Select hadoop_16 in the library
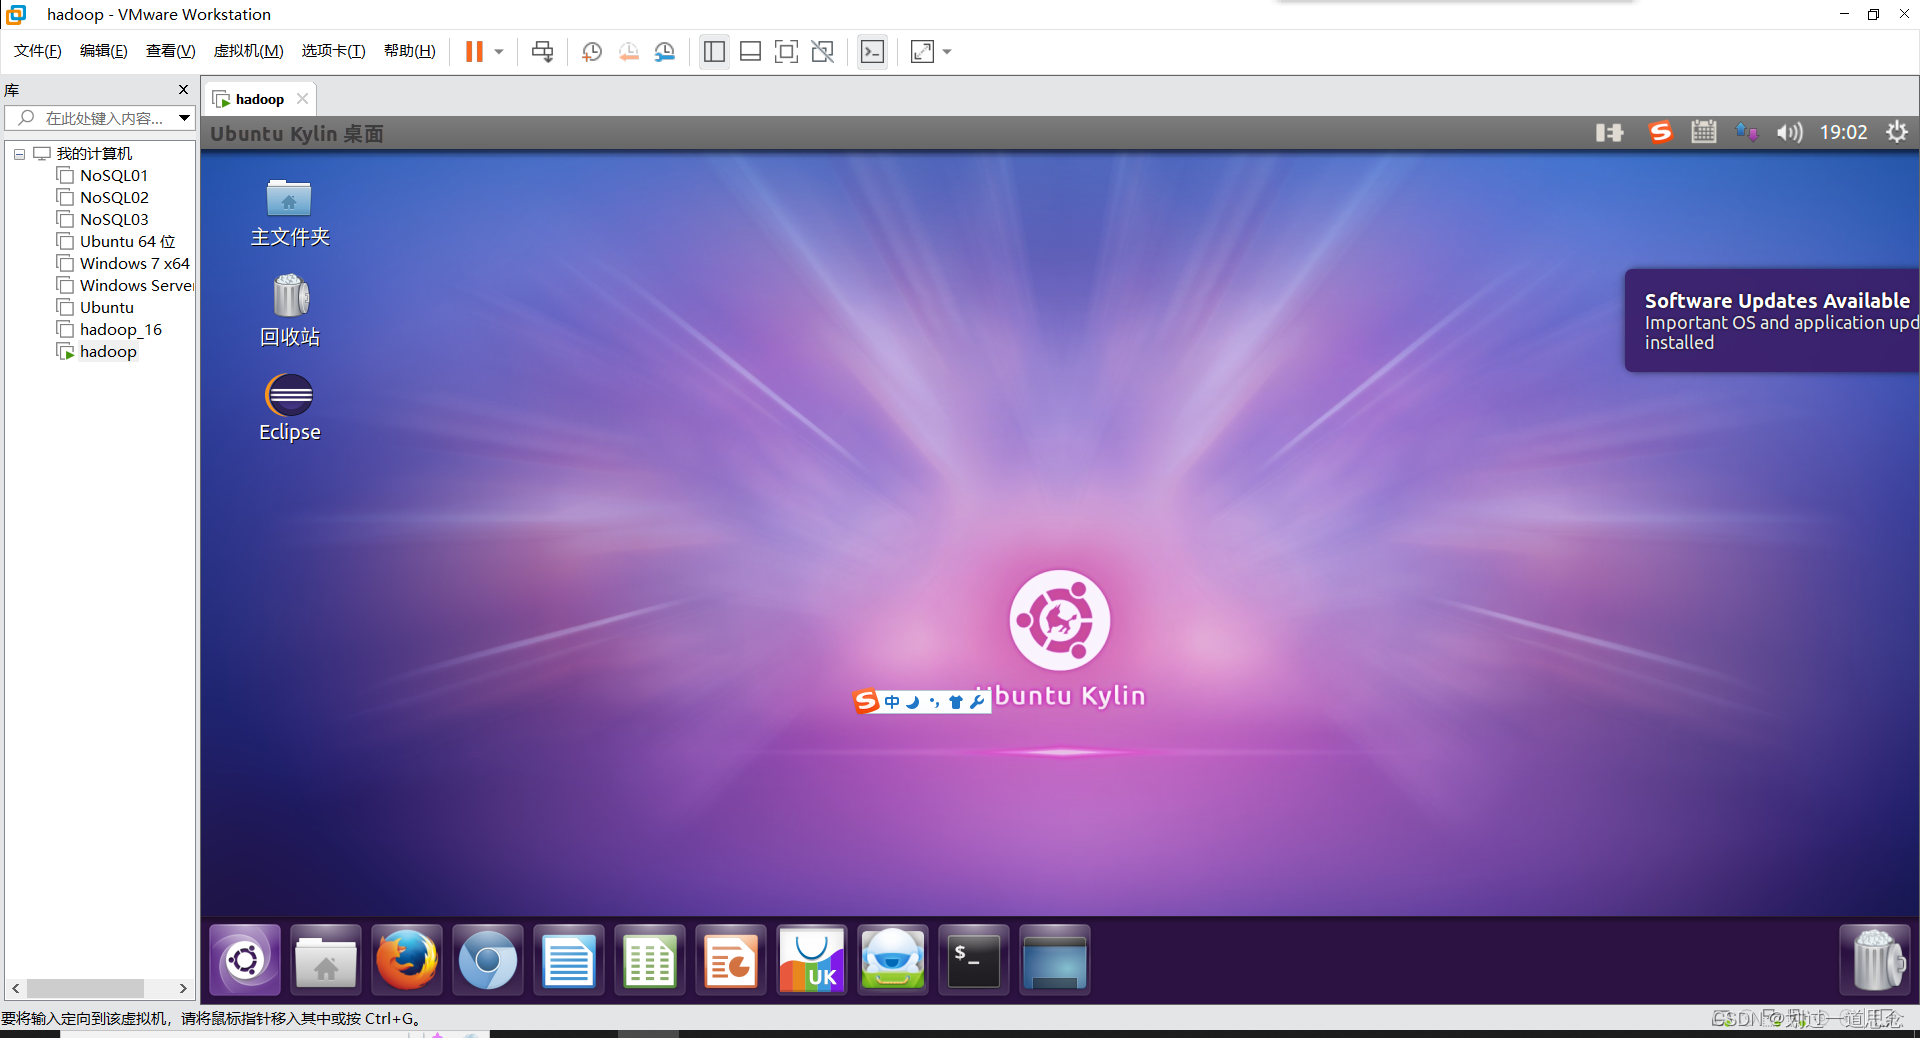The width and height of the screenshot is (1920, 1038). [x=120, y=330]
